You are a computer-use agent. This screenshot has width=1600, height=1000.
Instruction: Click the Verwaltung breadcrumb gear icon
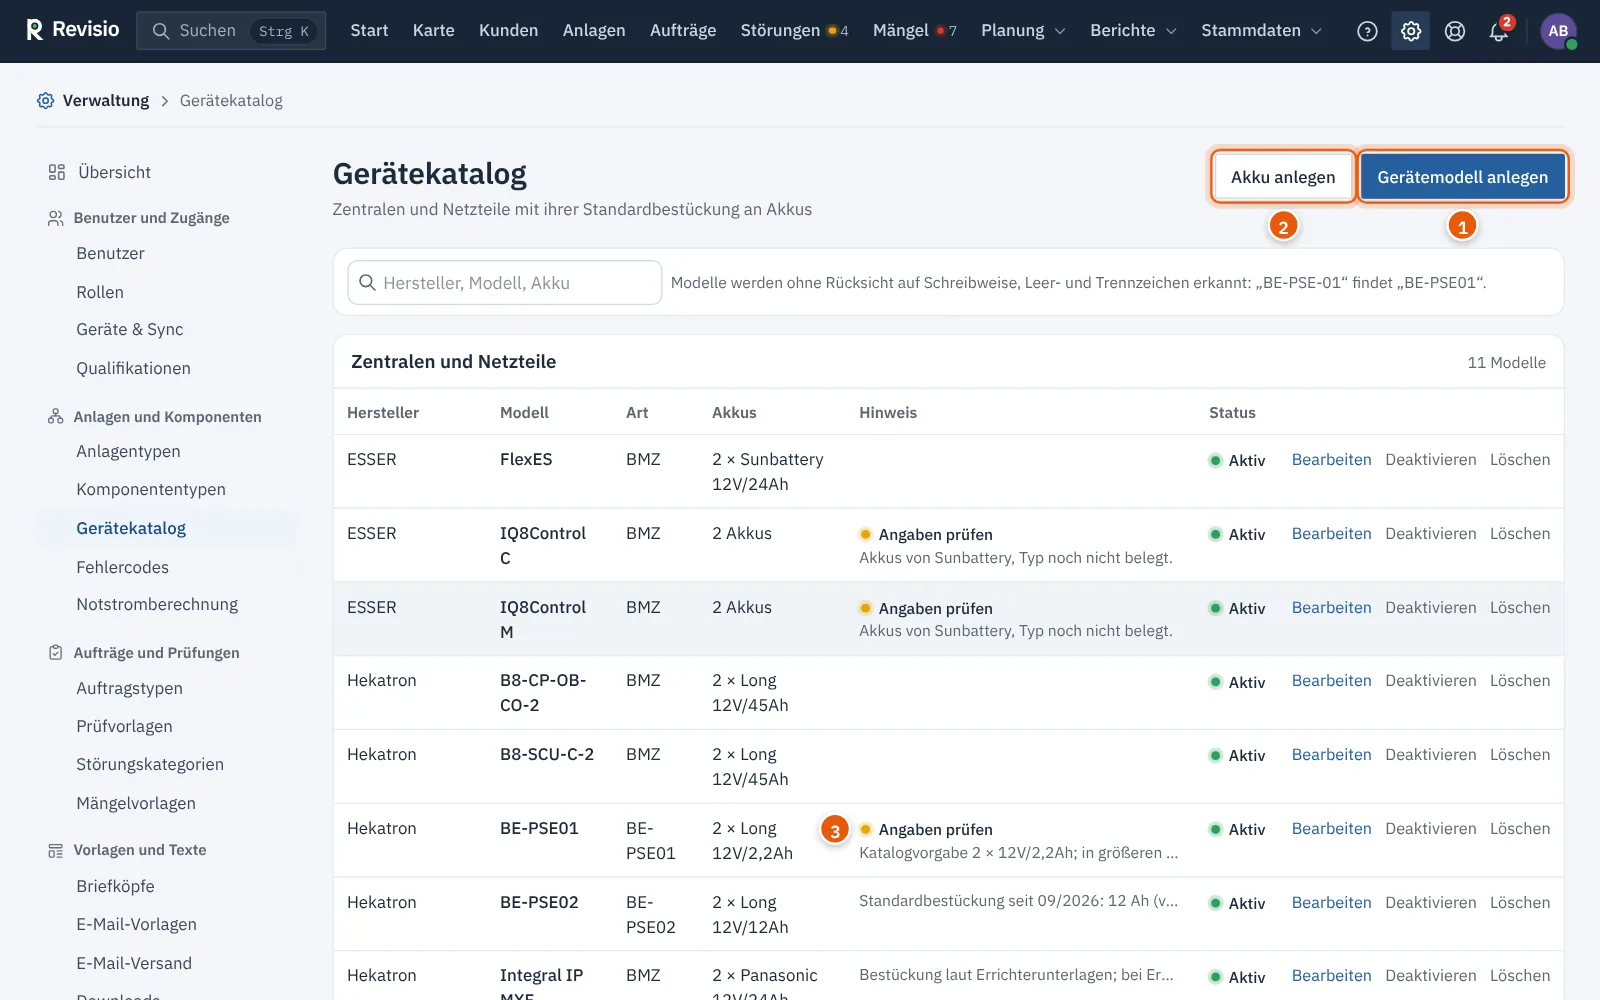(x=46, y=100)
